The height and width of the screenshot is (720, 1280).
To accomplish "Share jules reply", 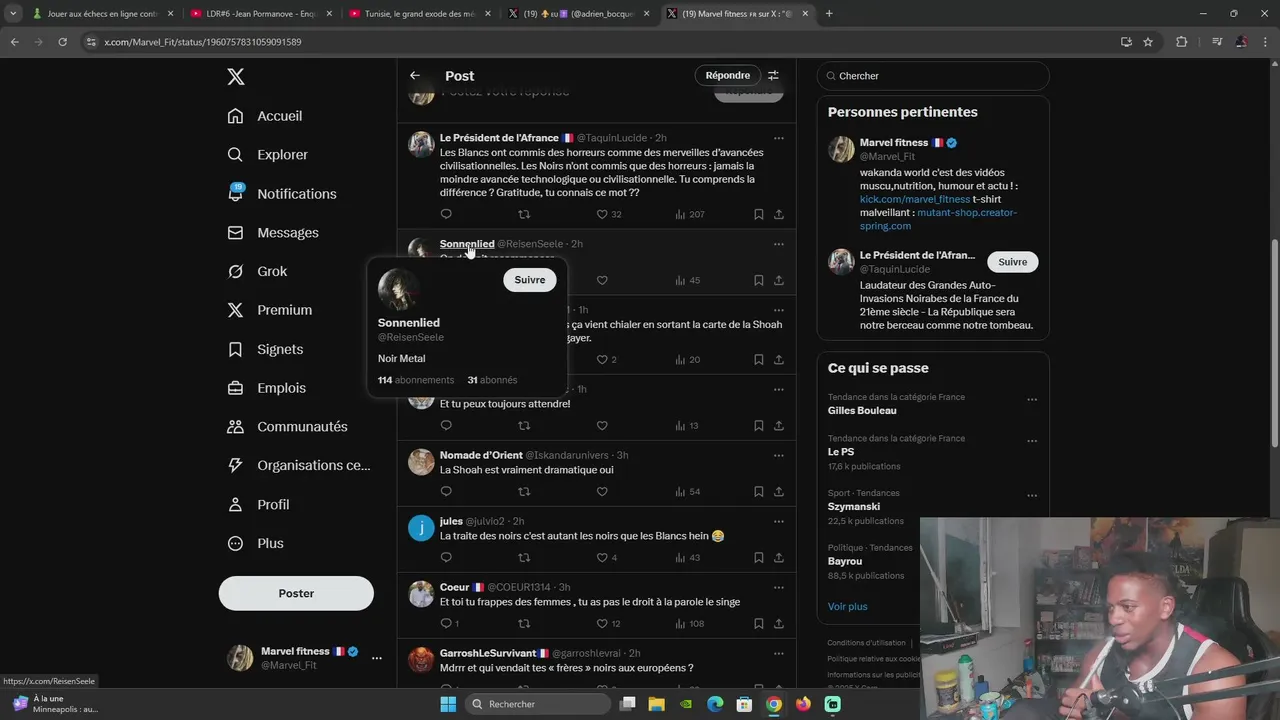I will 779,558.
